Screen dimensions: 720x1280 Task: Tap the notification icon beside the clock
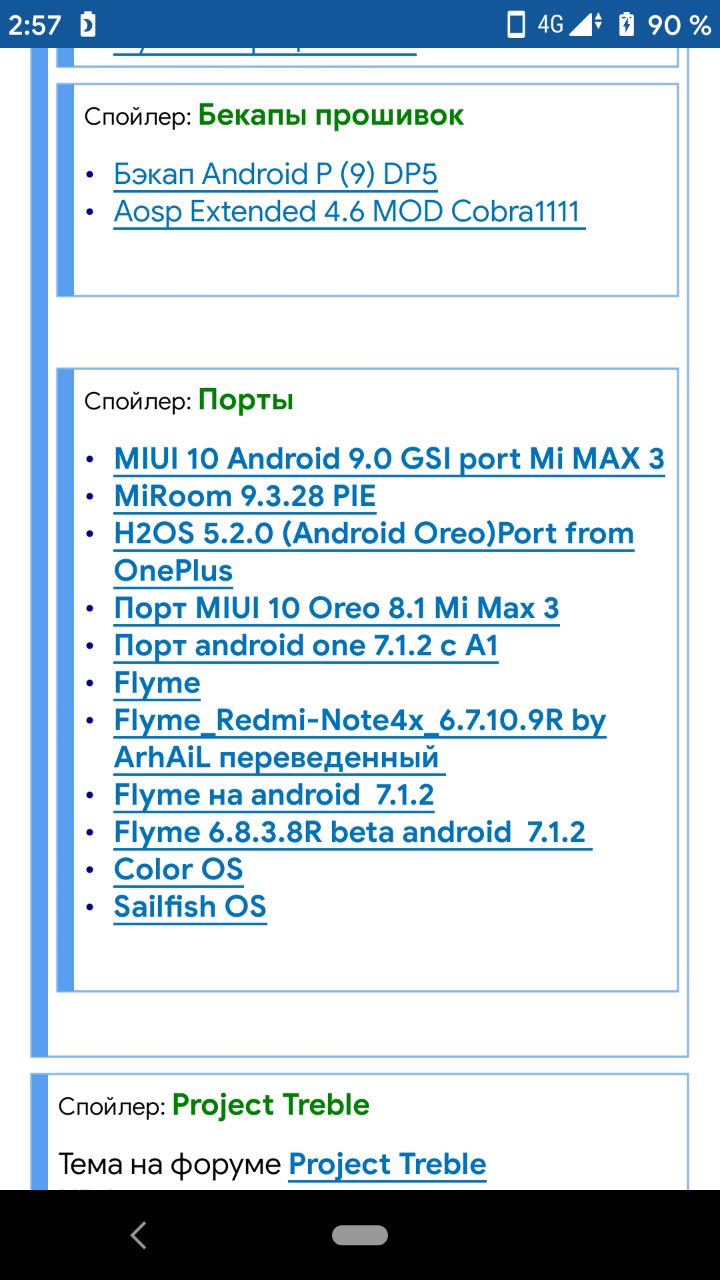point(88,24)
